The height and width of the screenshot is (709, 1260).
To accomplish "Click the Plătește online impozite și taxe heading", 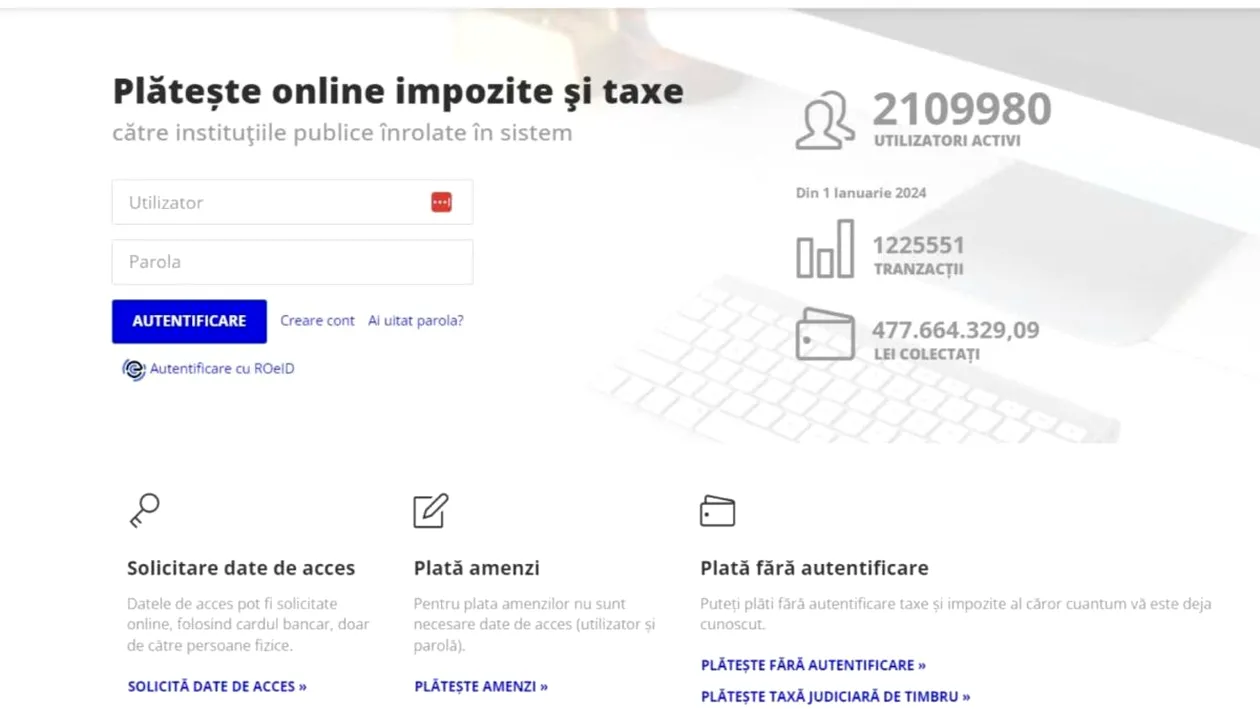I will coord(397,90).
